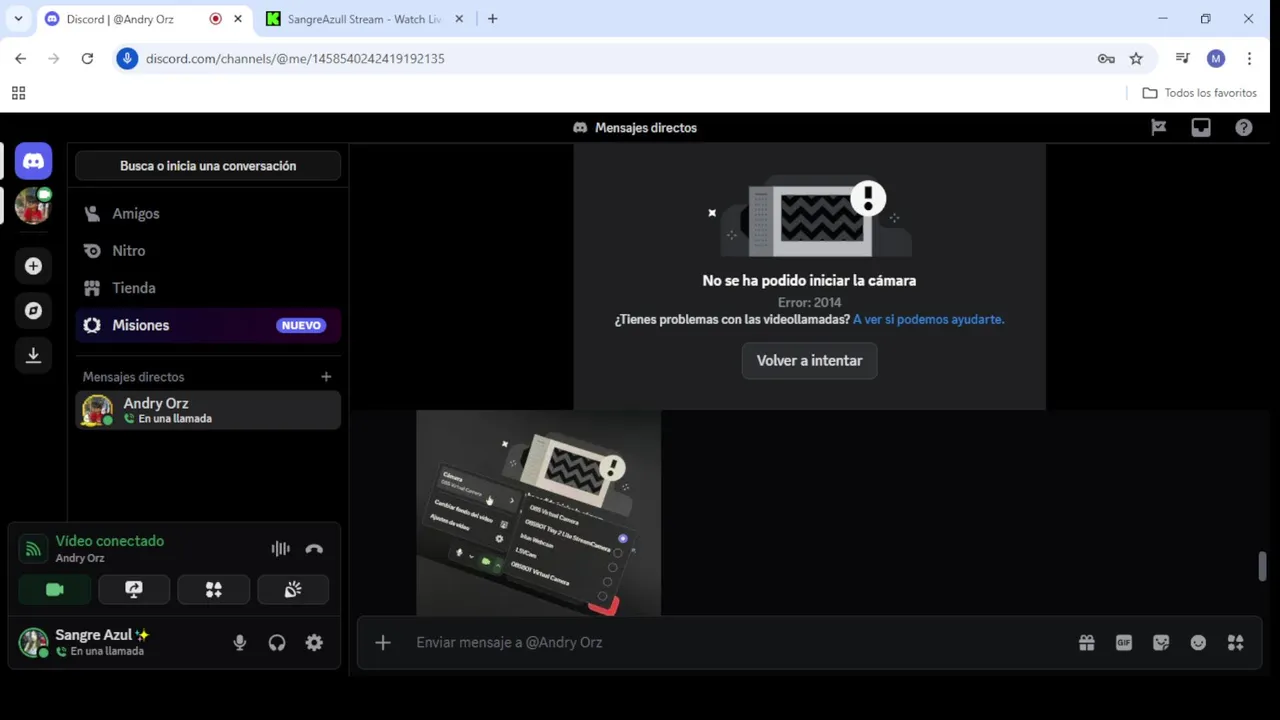Search with Busca o inicia una conversación
Image resolution: width=1280 pixels, height=720 pixels.
tap(208, 166)
